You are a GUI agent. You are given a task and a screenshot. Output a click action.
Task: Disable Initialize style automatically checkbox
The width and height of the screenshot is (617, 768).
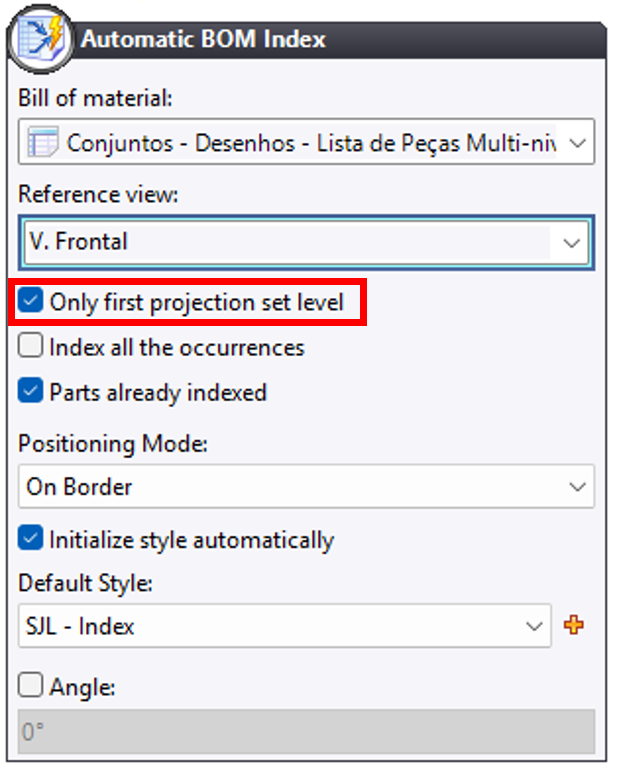(x=30, y=538)
